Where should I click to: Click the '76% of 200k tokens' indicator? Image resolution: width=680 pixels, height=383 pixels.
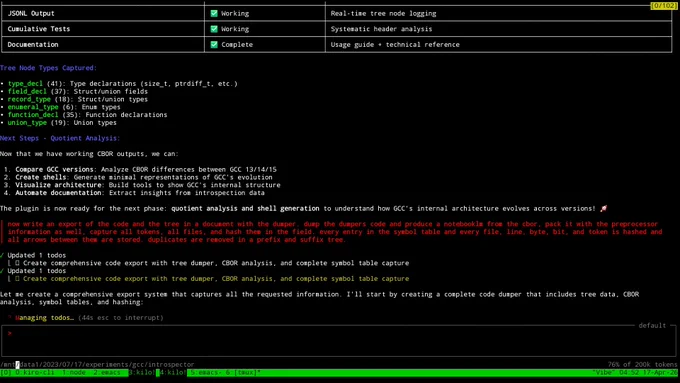pyautogui.click(x=642, y=365)
